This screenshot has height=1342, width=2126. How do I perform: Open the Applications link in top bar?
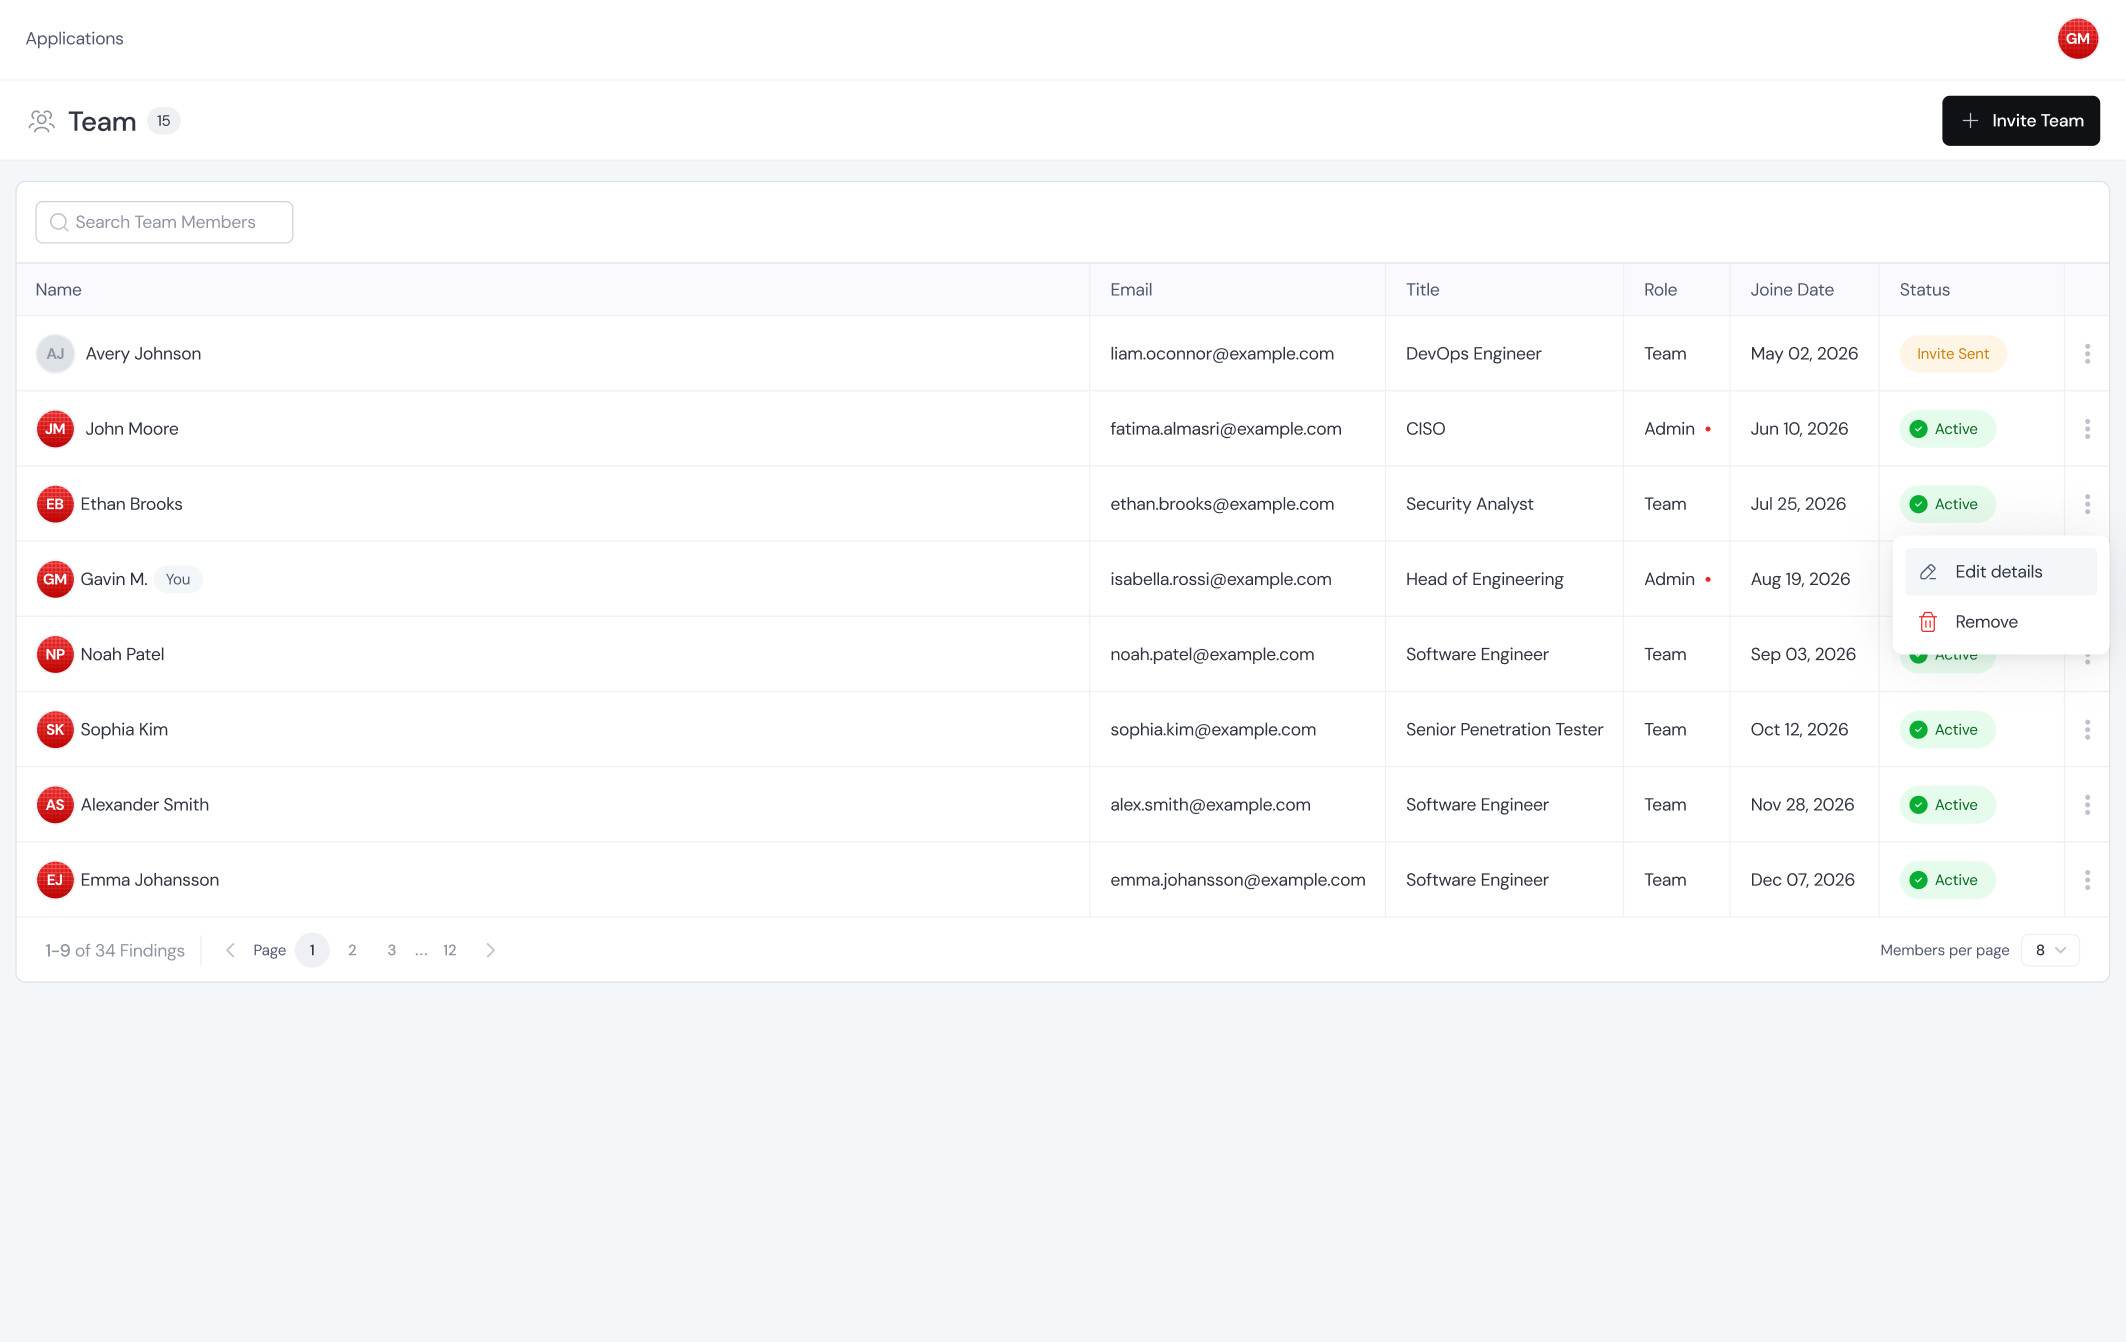coord(75,39)
